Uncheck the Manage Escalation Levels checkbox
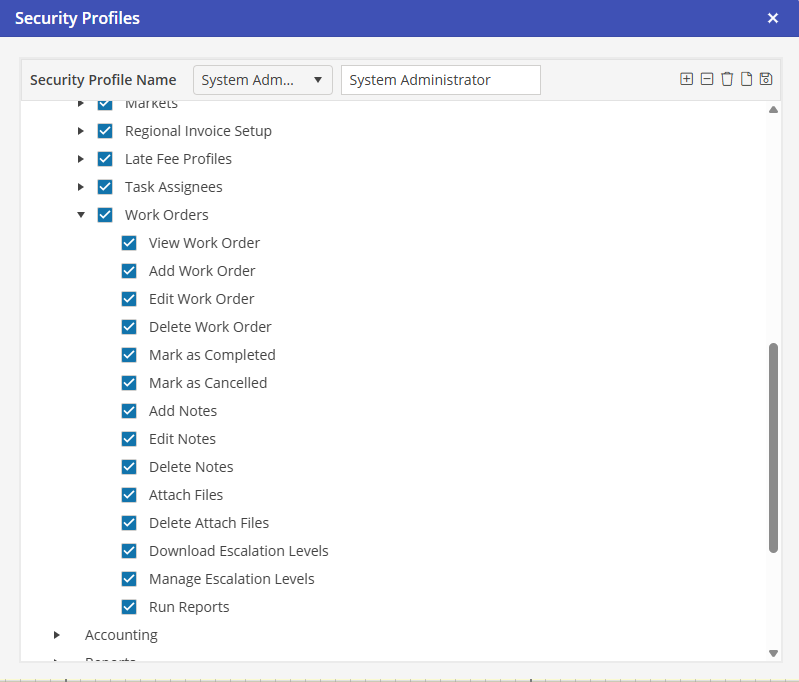The height and width of the screenshot is (682, 799). point(129,579)
